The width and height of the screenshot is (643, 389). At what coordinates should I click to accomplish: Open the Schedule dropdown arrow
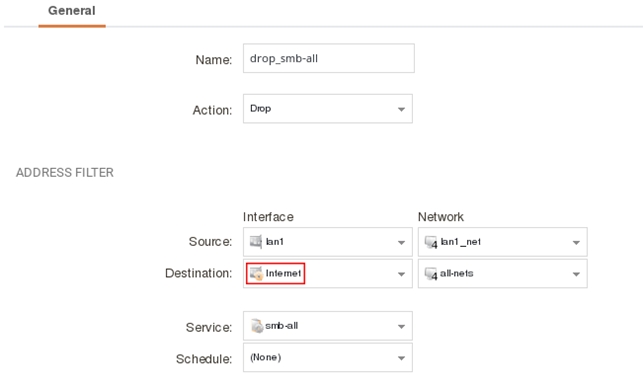click(401, 358)
